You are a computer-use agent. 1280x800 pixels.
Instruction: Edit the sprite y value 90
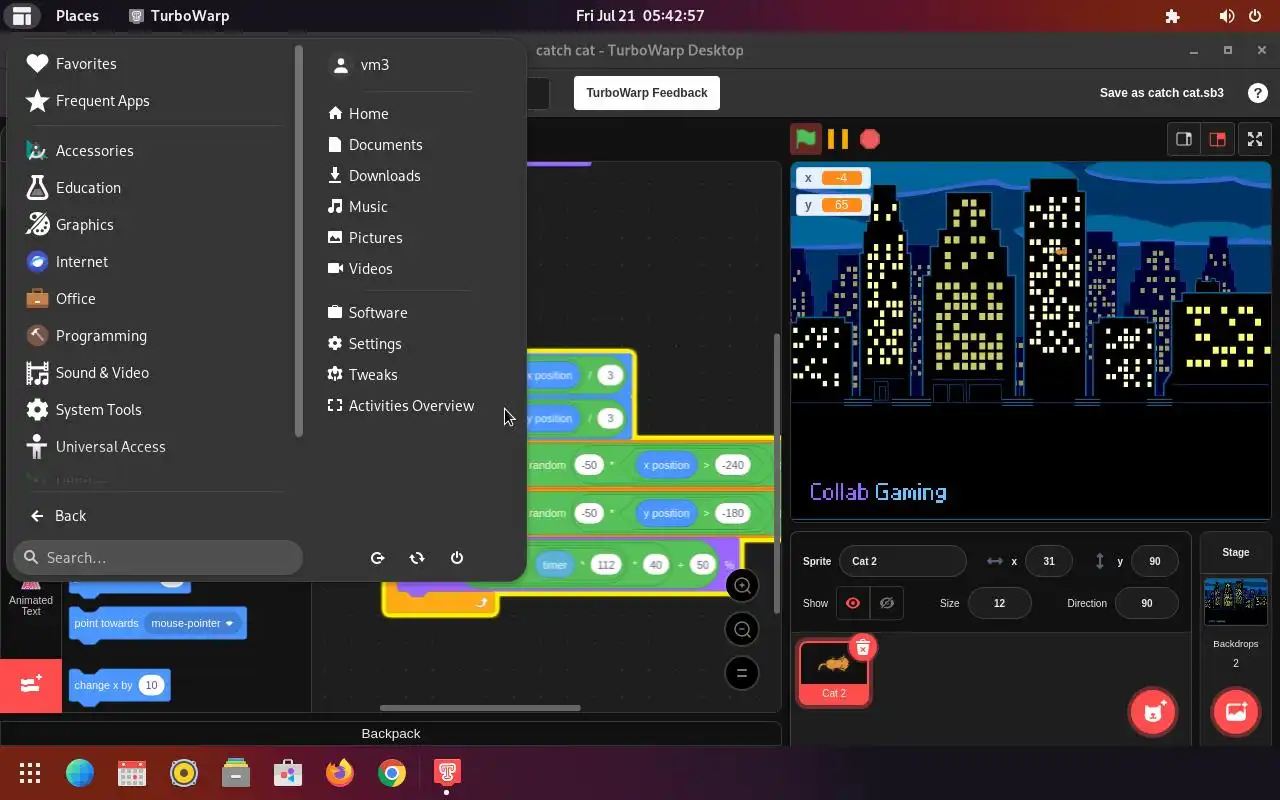(1154, 561)
